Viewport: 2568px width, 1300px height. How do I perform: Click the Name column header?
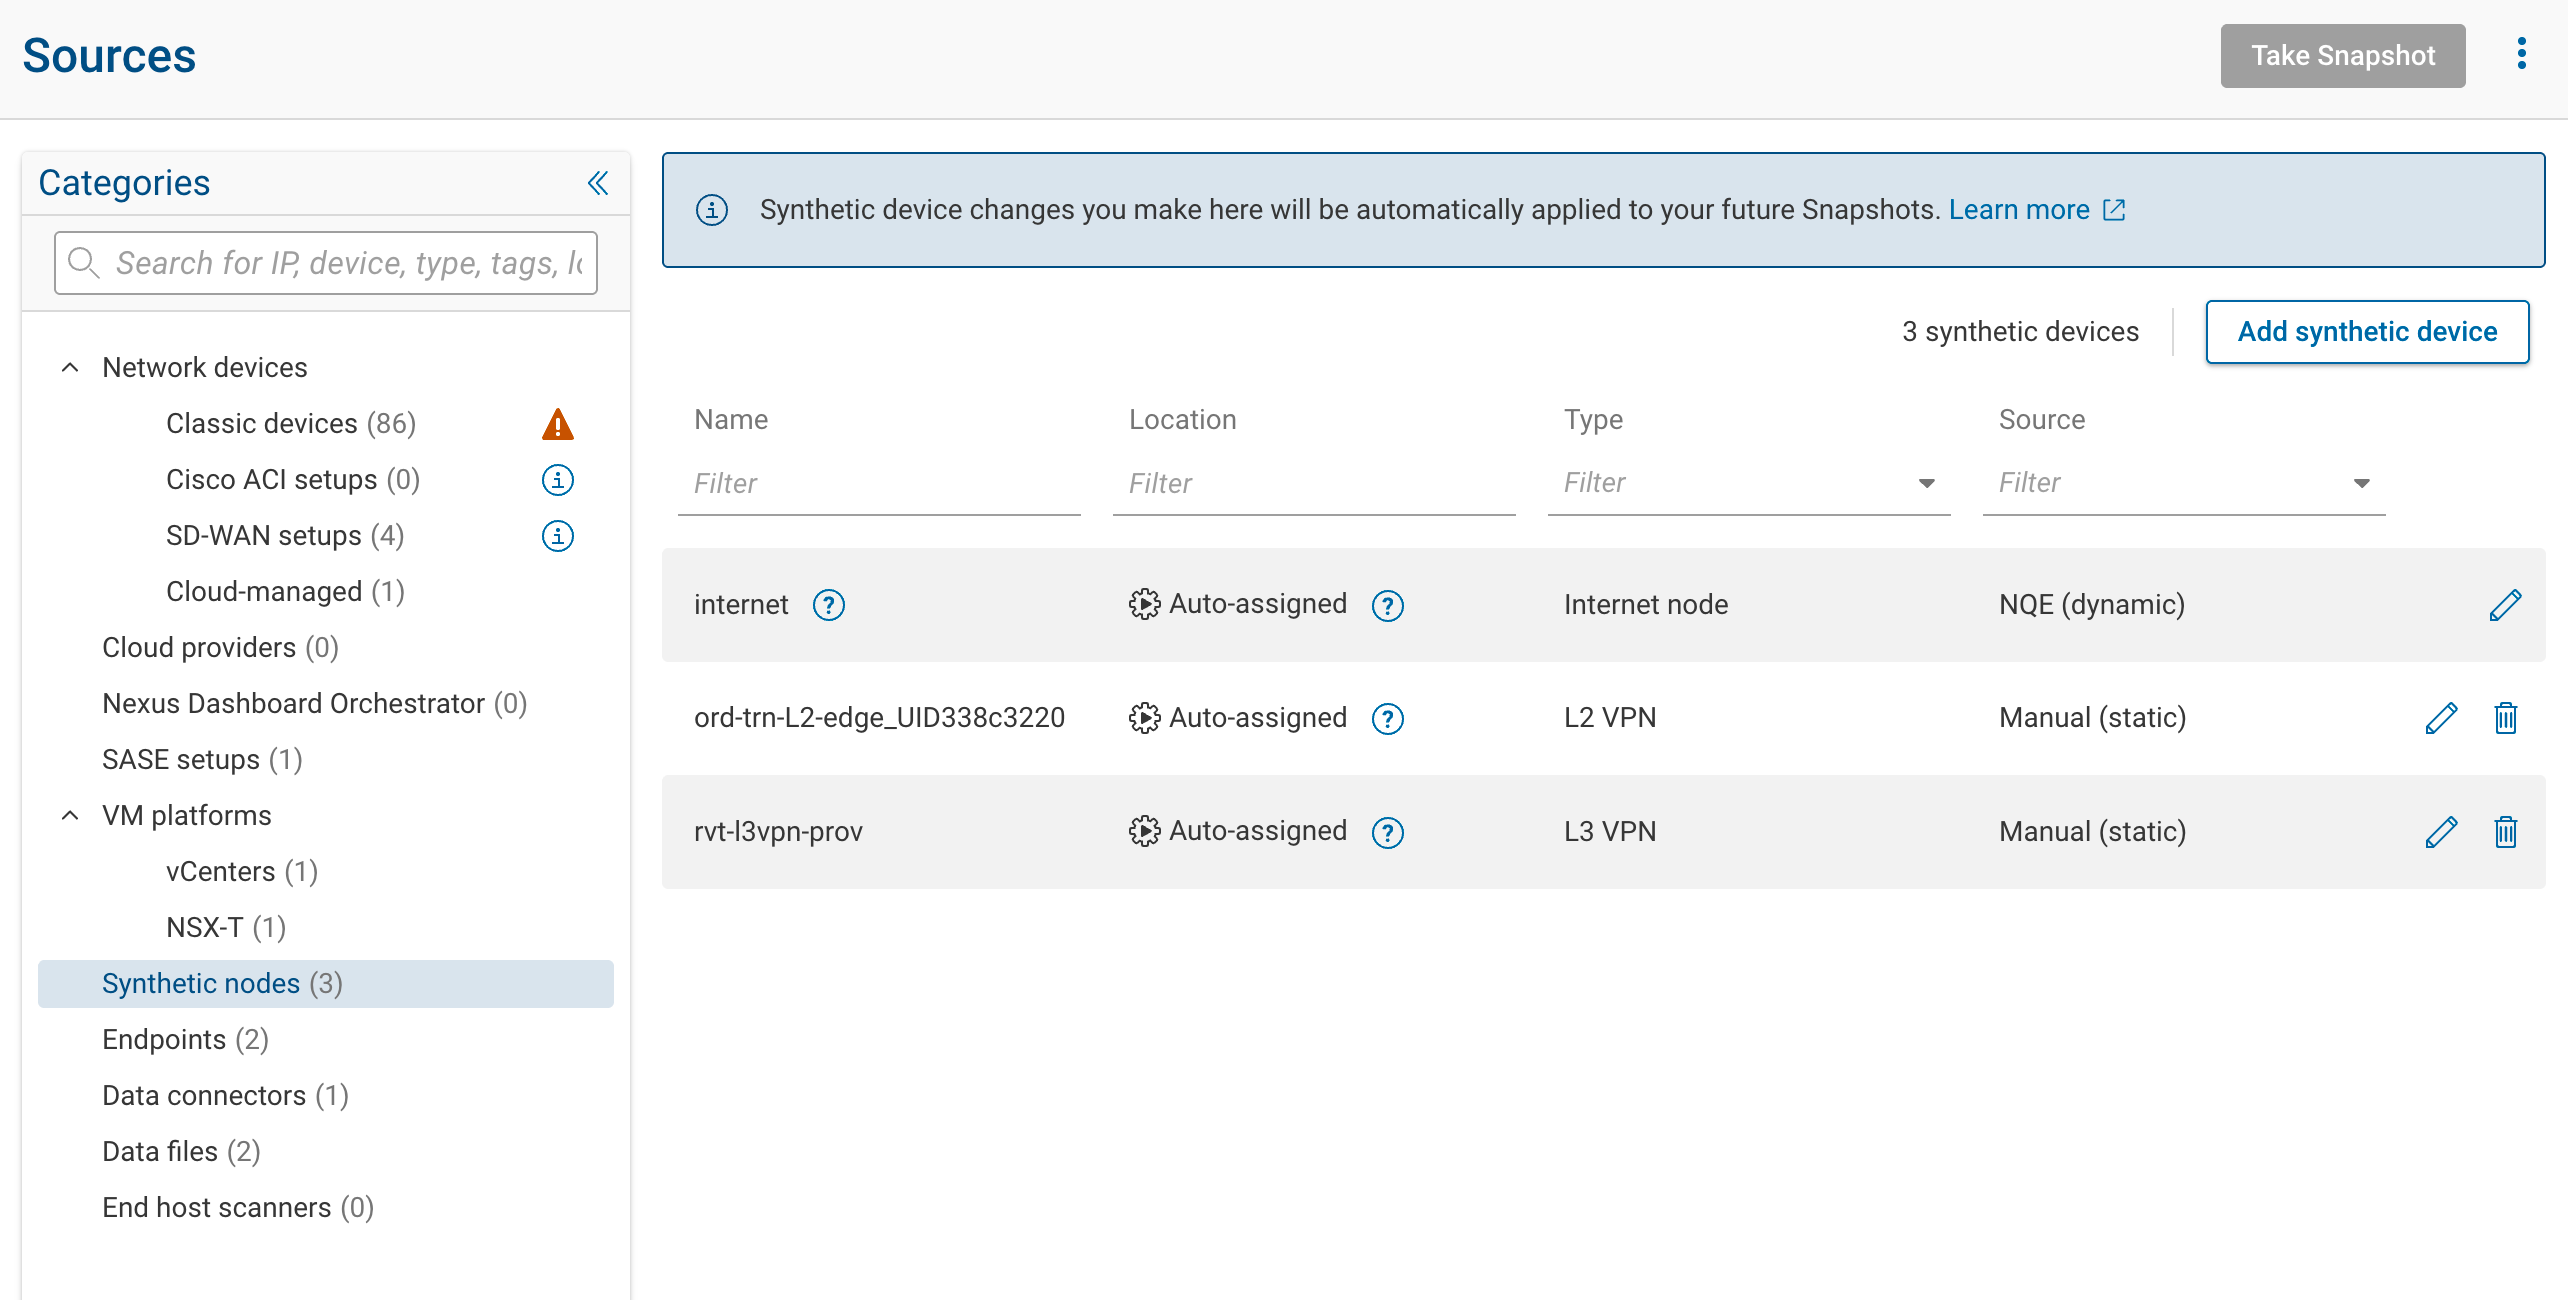pos(731,420)
